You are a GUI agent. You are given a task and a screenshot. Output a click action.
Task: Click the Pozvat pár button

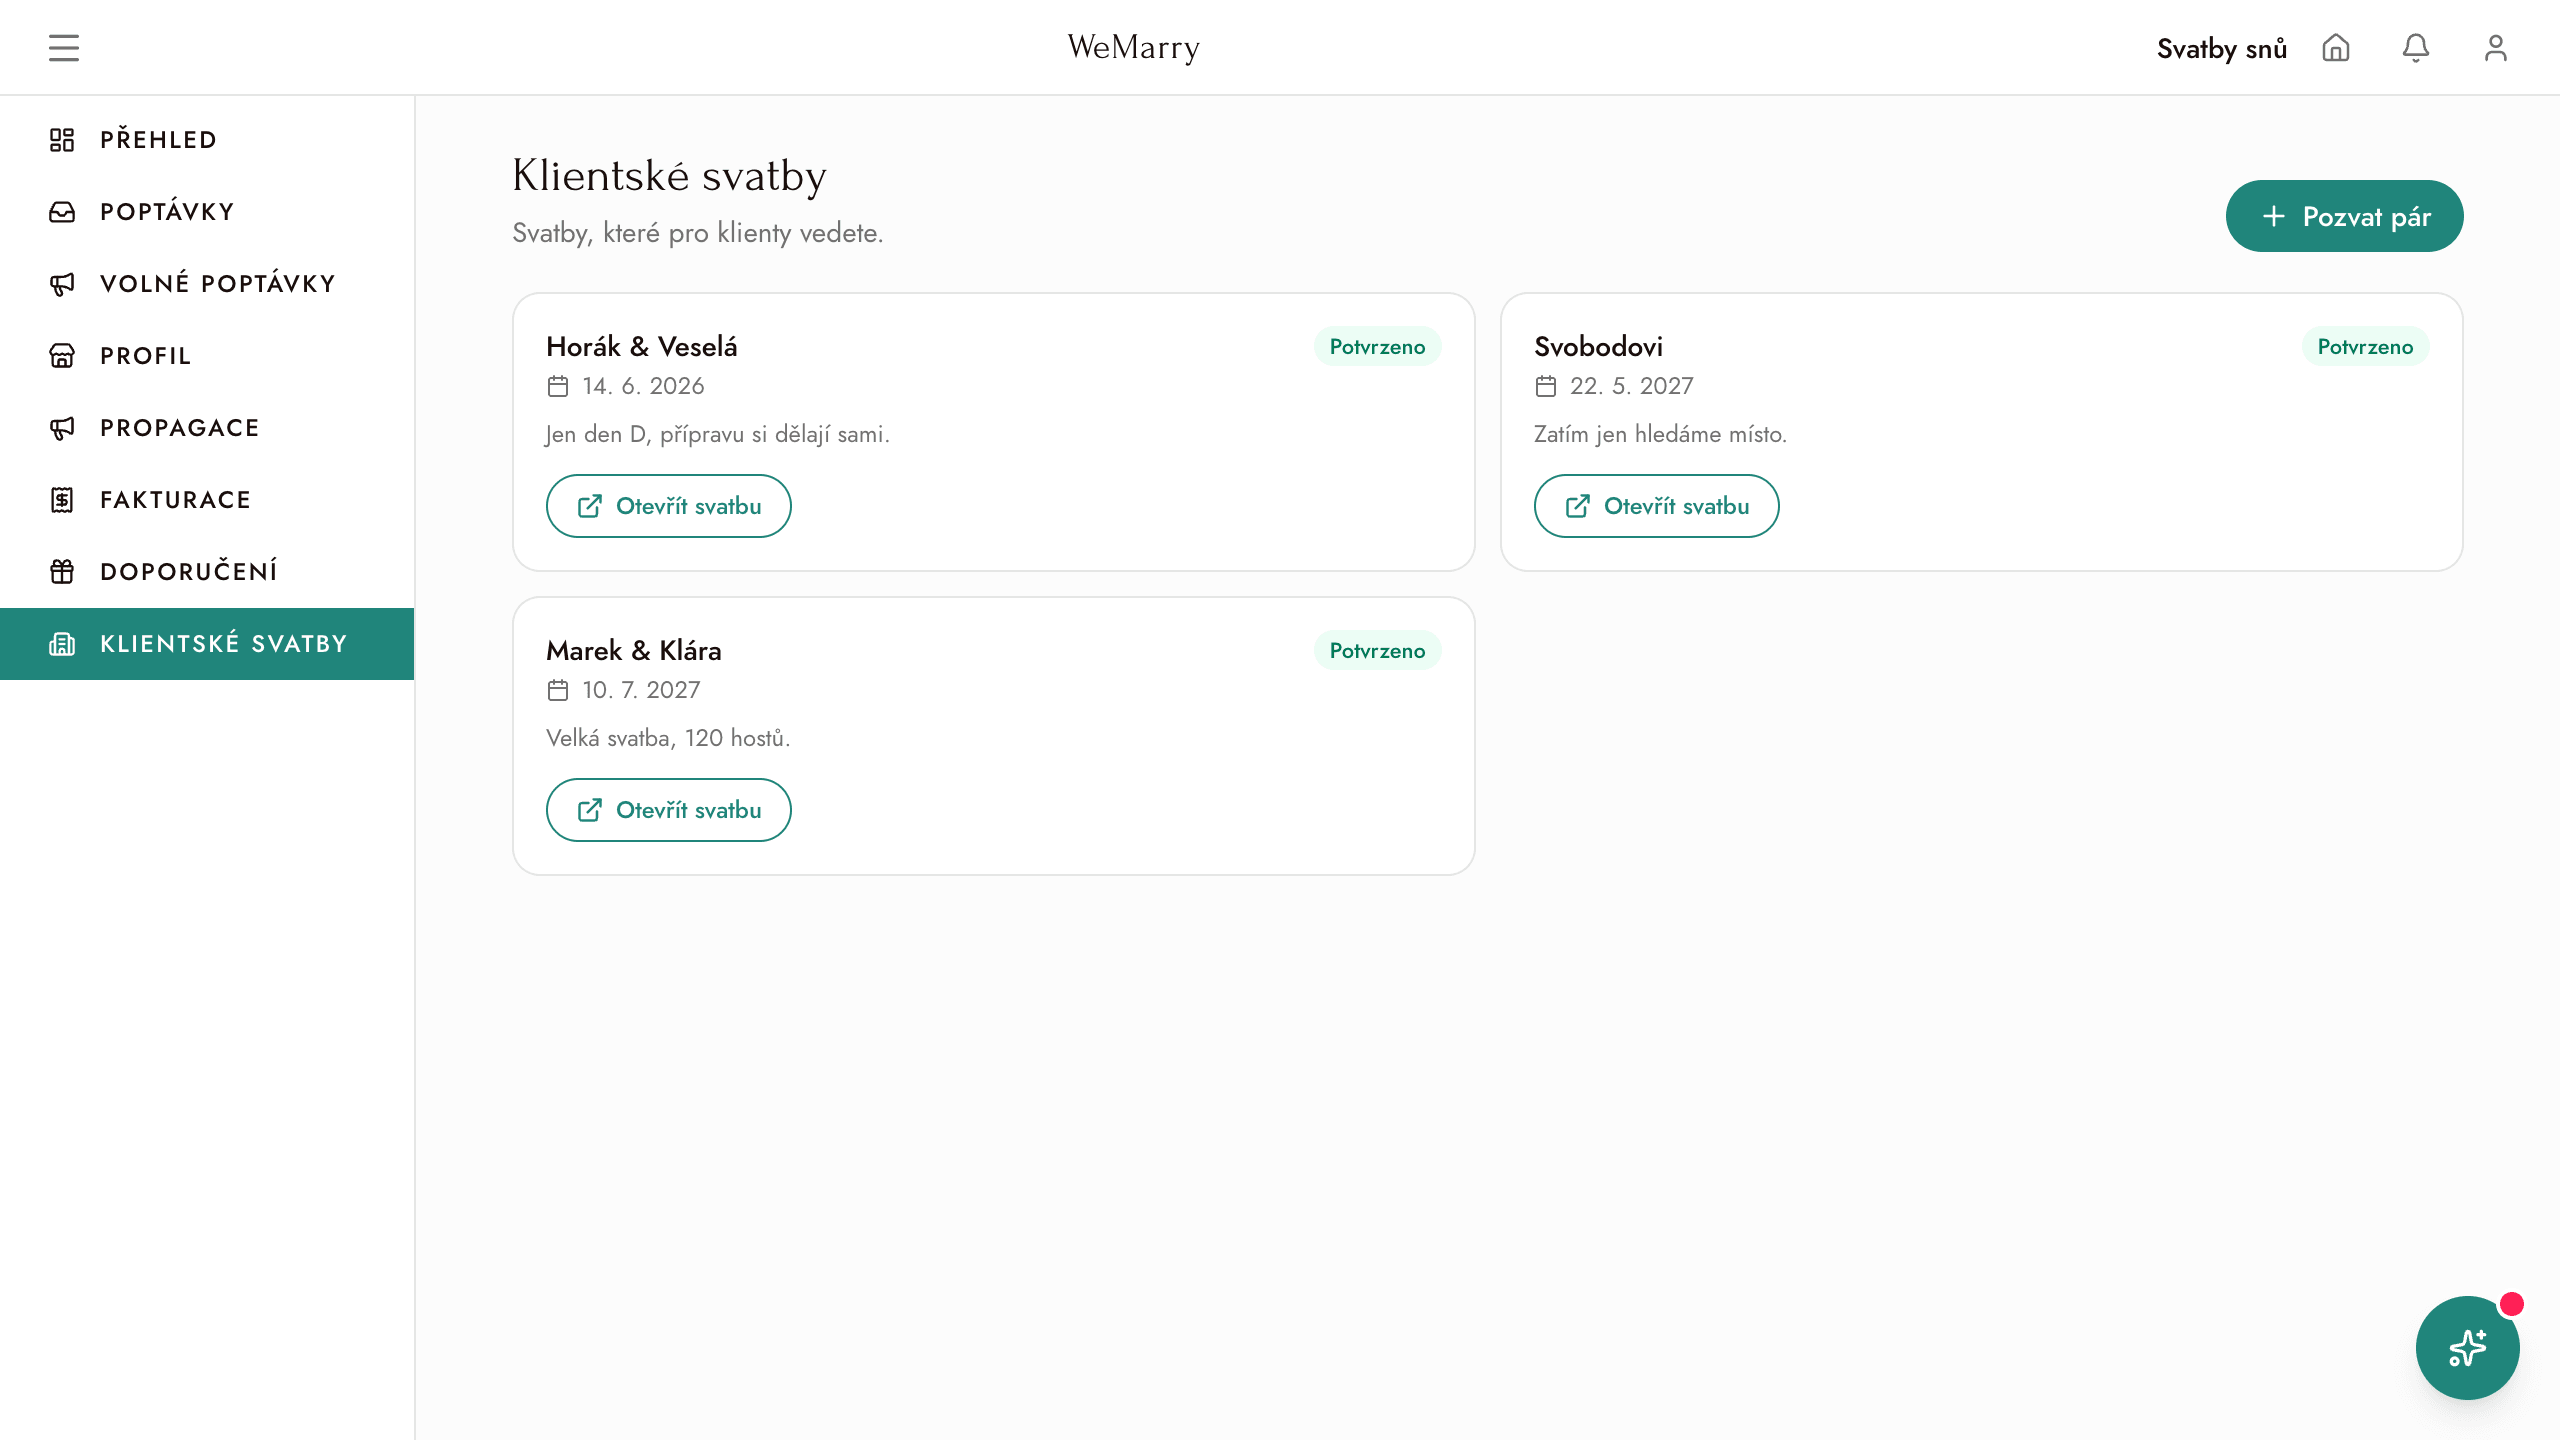click(2344, 216)
